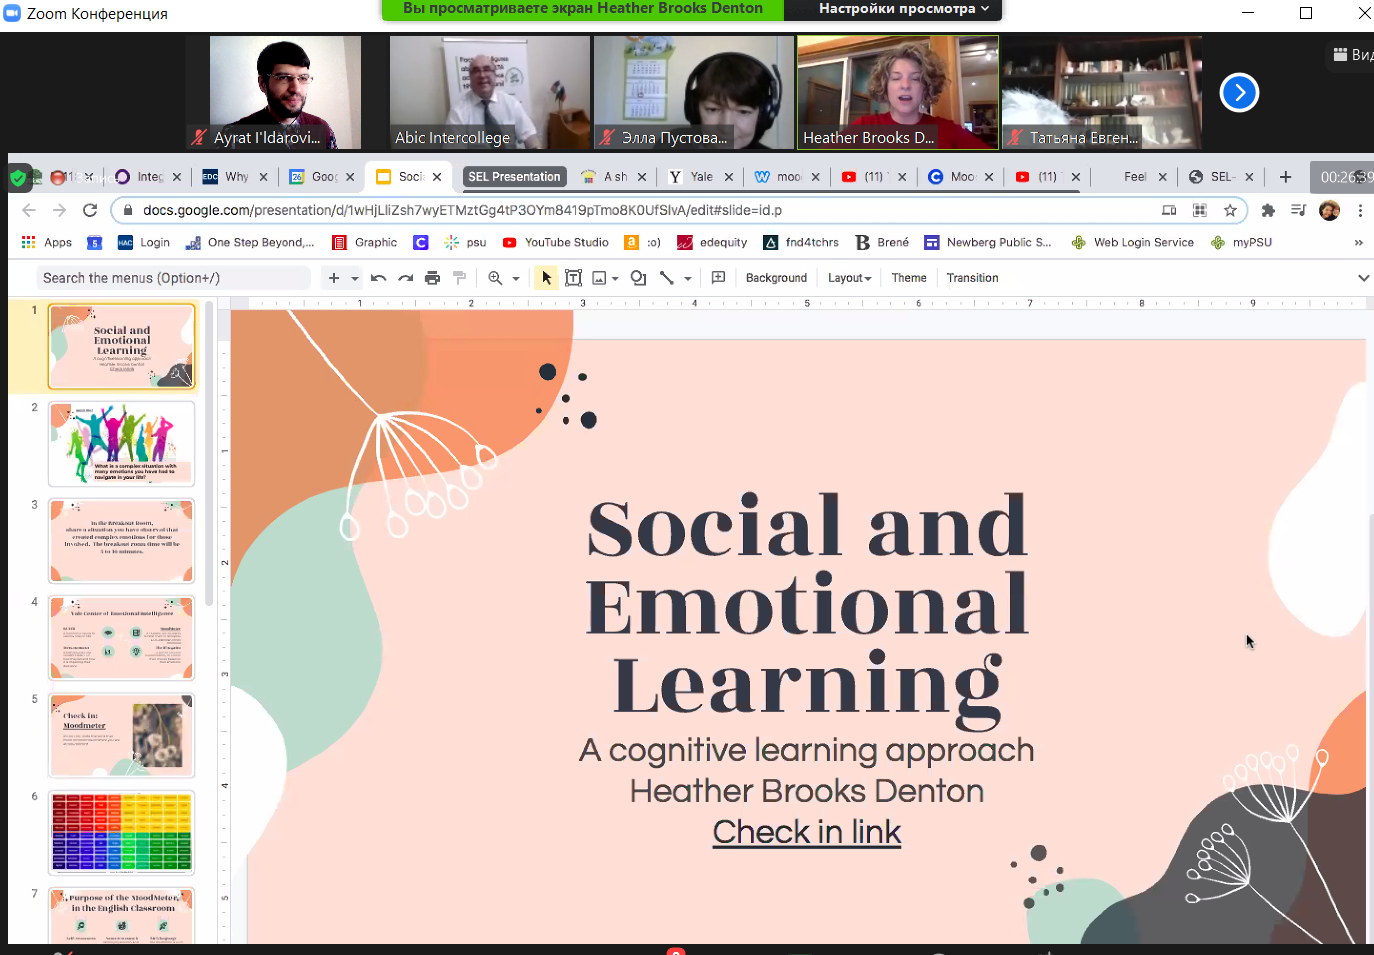This screenshot has height=955, width=1374.
Task: Click the print icon
Action: coord(432,278)
